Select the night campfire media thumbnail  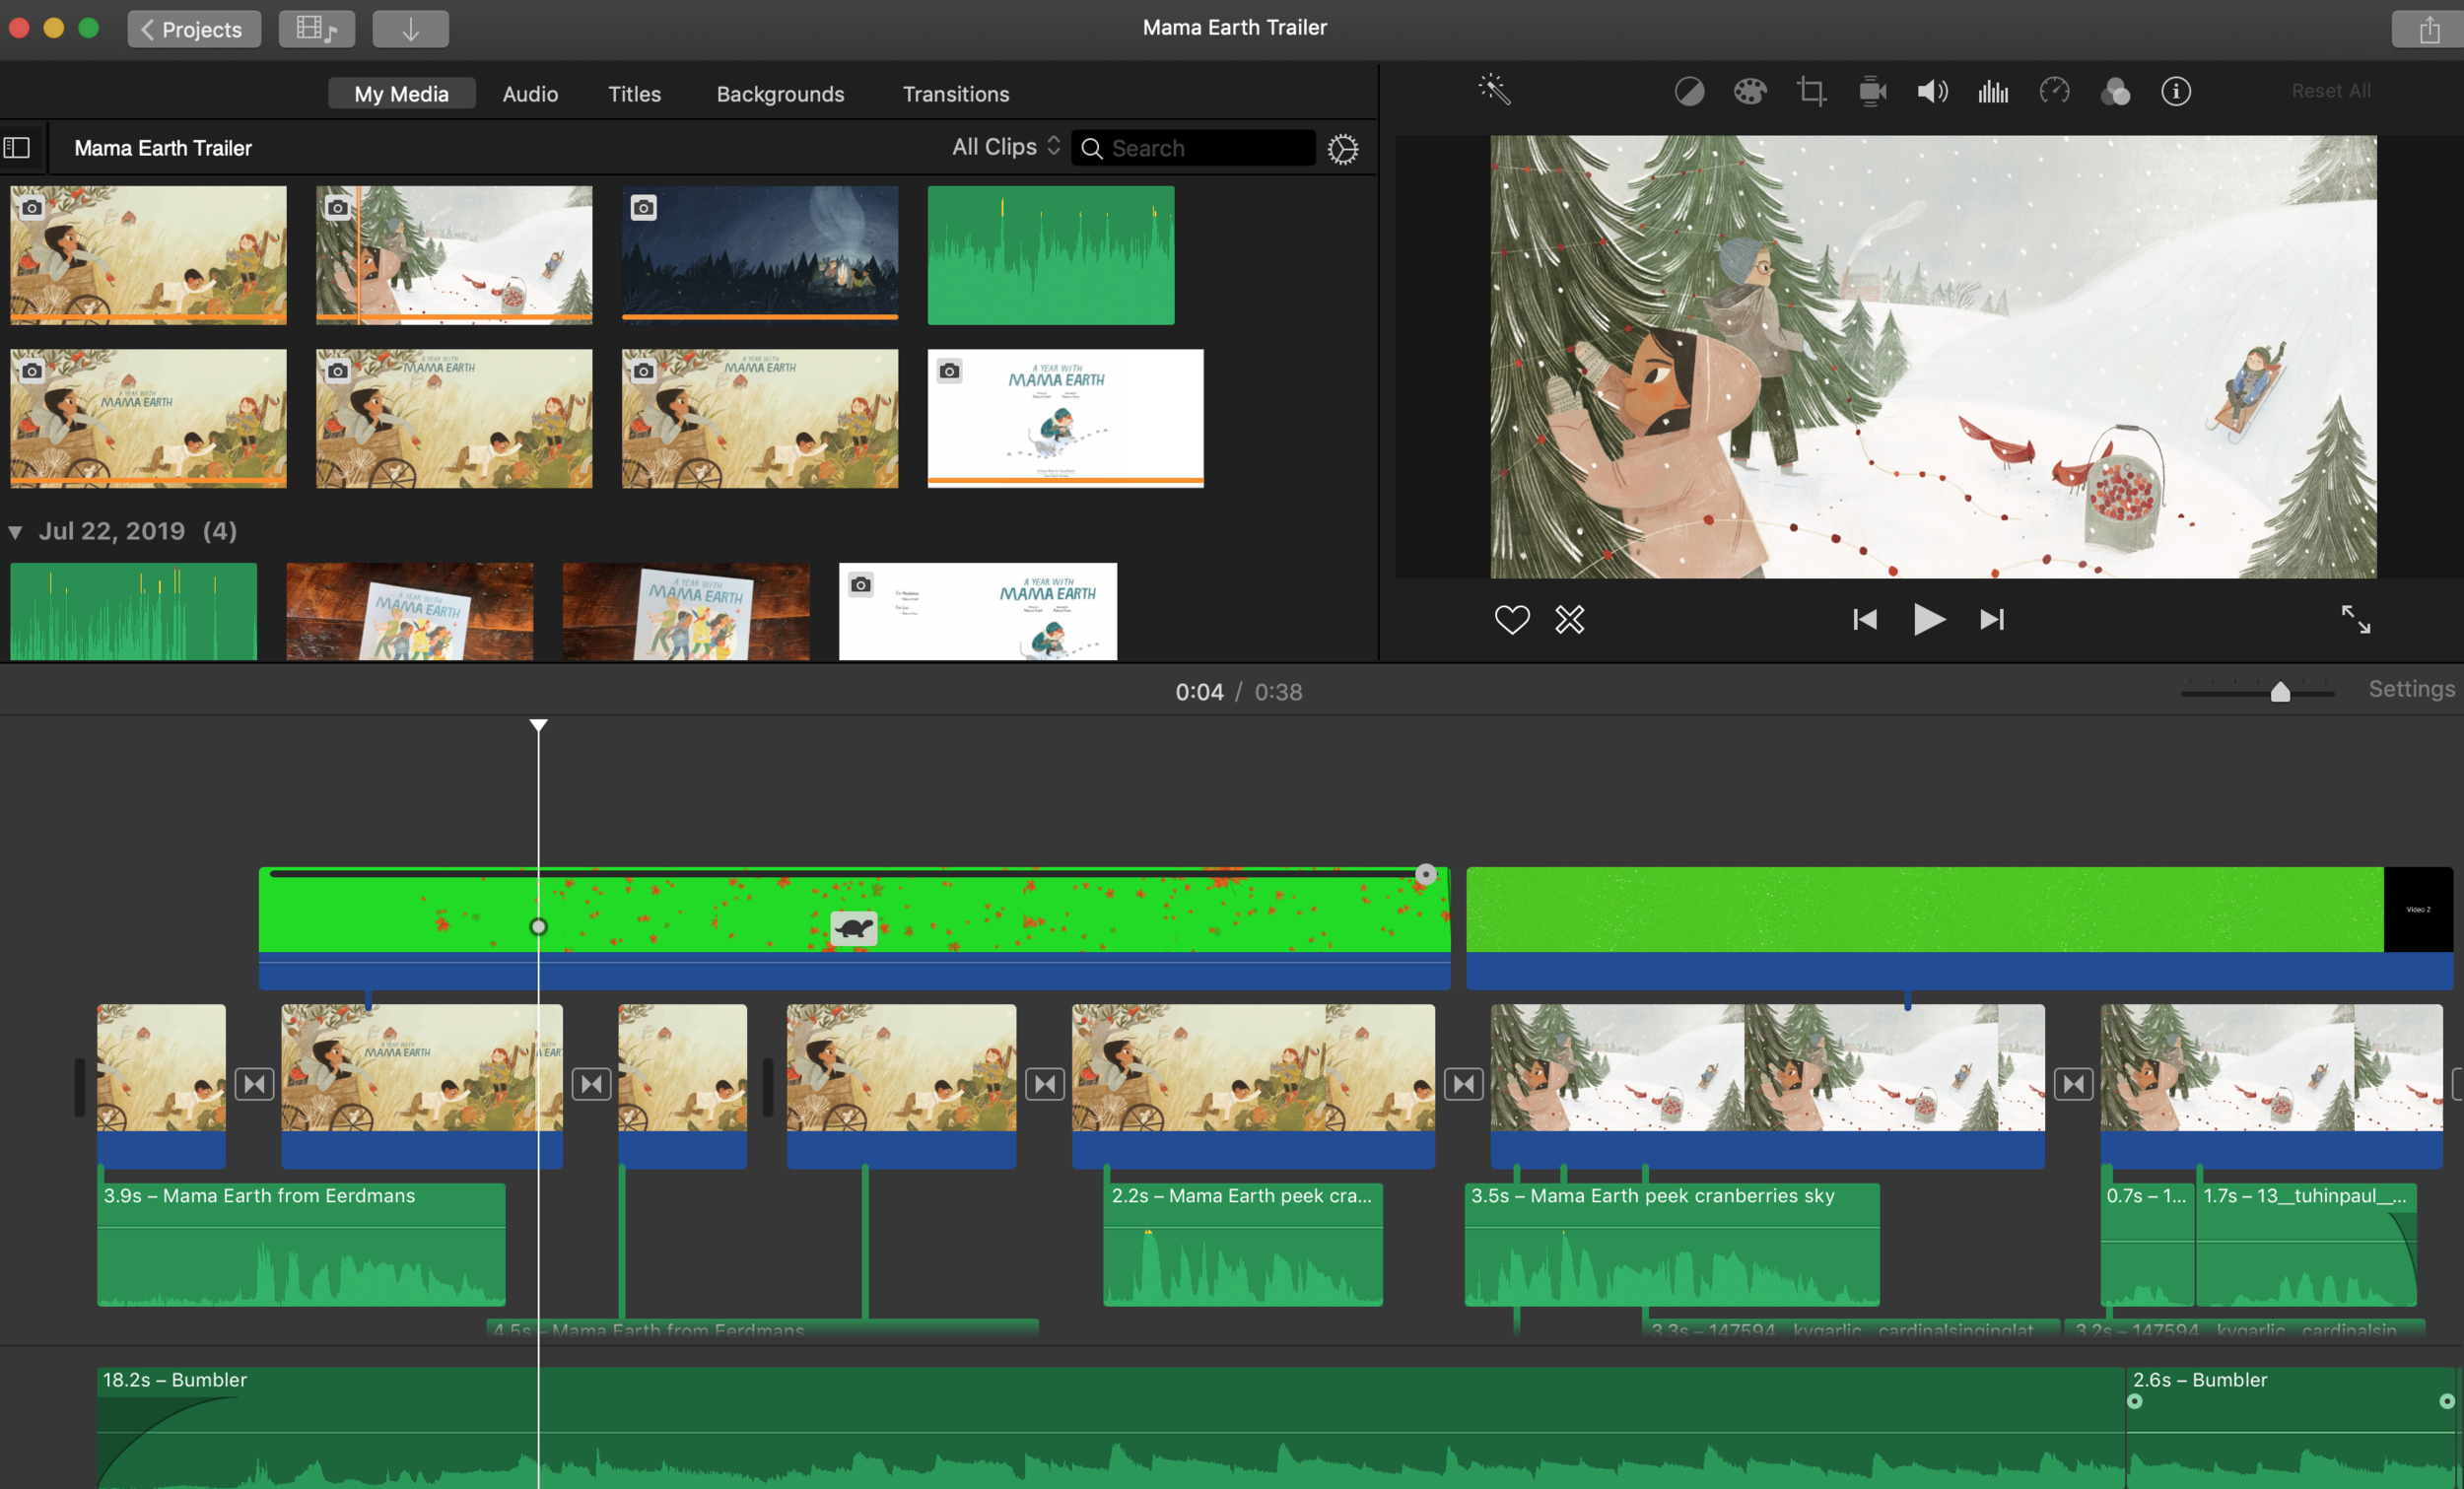[x=760, y=254]
